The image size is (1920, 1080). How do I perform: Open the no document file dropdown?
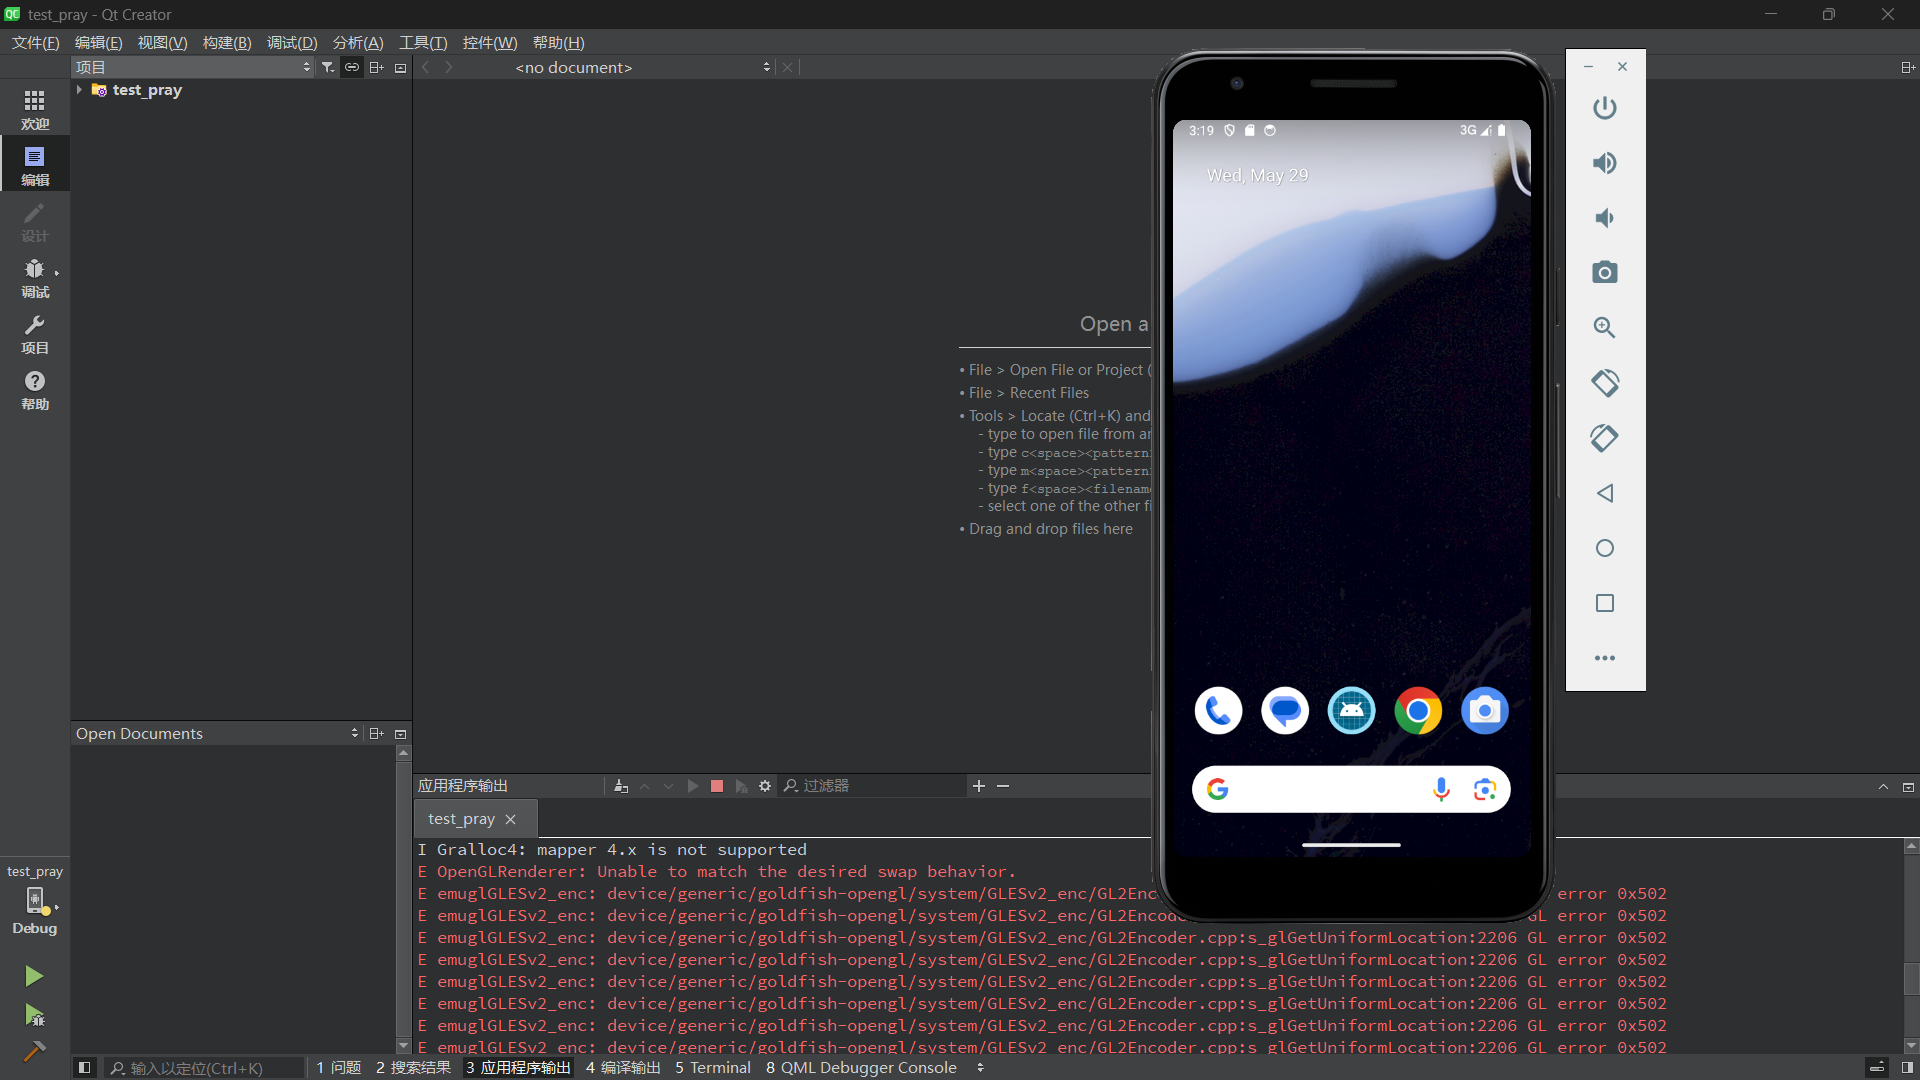pos(640,67)
